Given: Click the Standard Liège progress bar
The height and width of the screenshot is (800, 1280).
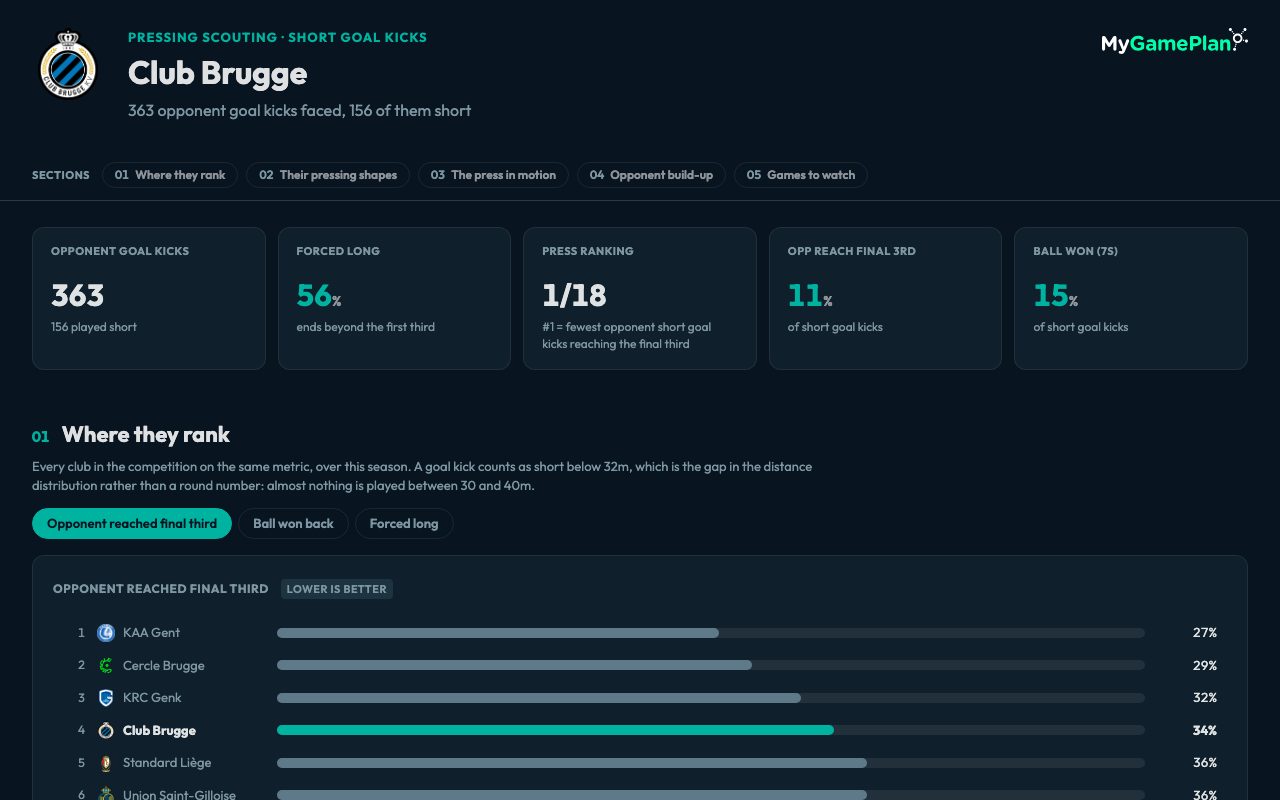Looking at the screenshot, I should 711,763.
